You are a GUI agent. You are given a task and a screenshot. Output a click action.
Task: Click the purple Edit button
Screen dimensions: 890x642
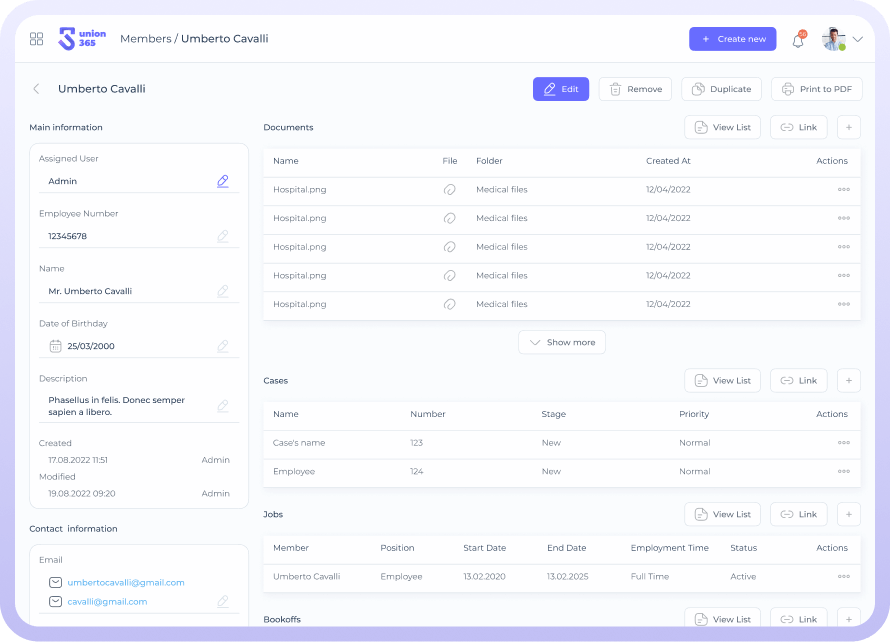tap(560, 89)
